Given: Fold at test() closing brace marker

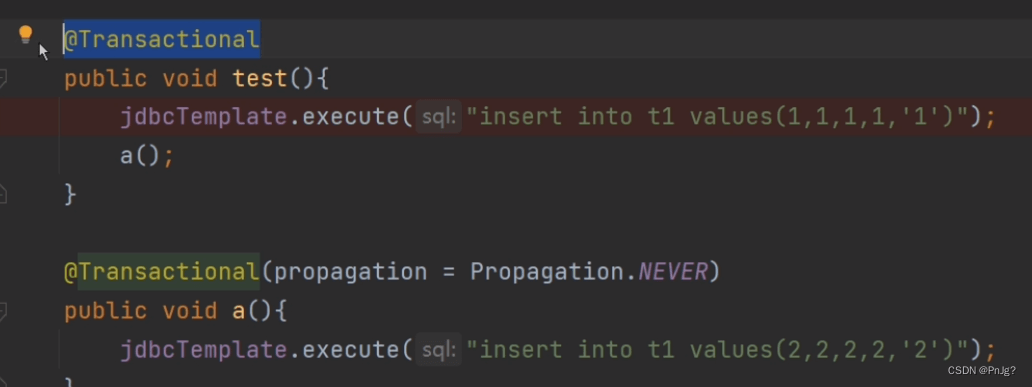Looking at the screenshot, I should 3,194.
